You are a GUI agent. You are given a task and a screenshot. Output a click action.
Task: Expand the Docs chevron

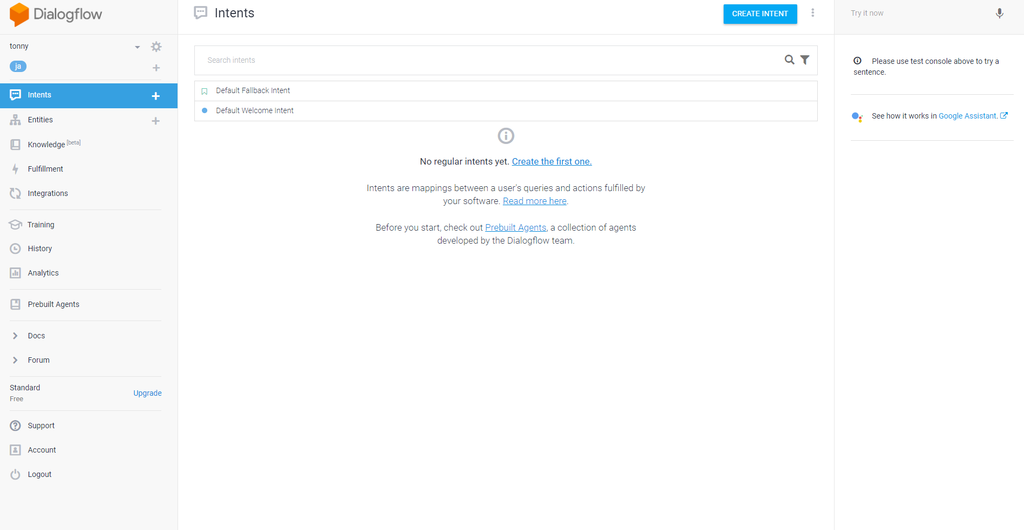pyautogui.click(x=15, y=335)
